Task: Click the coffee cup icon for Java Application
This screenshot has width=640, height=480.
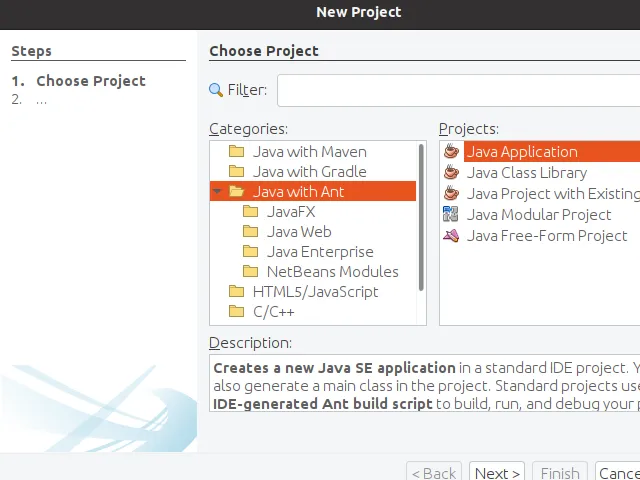Action: coord(451,151)
